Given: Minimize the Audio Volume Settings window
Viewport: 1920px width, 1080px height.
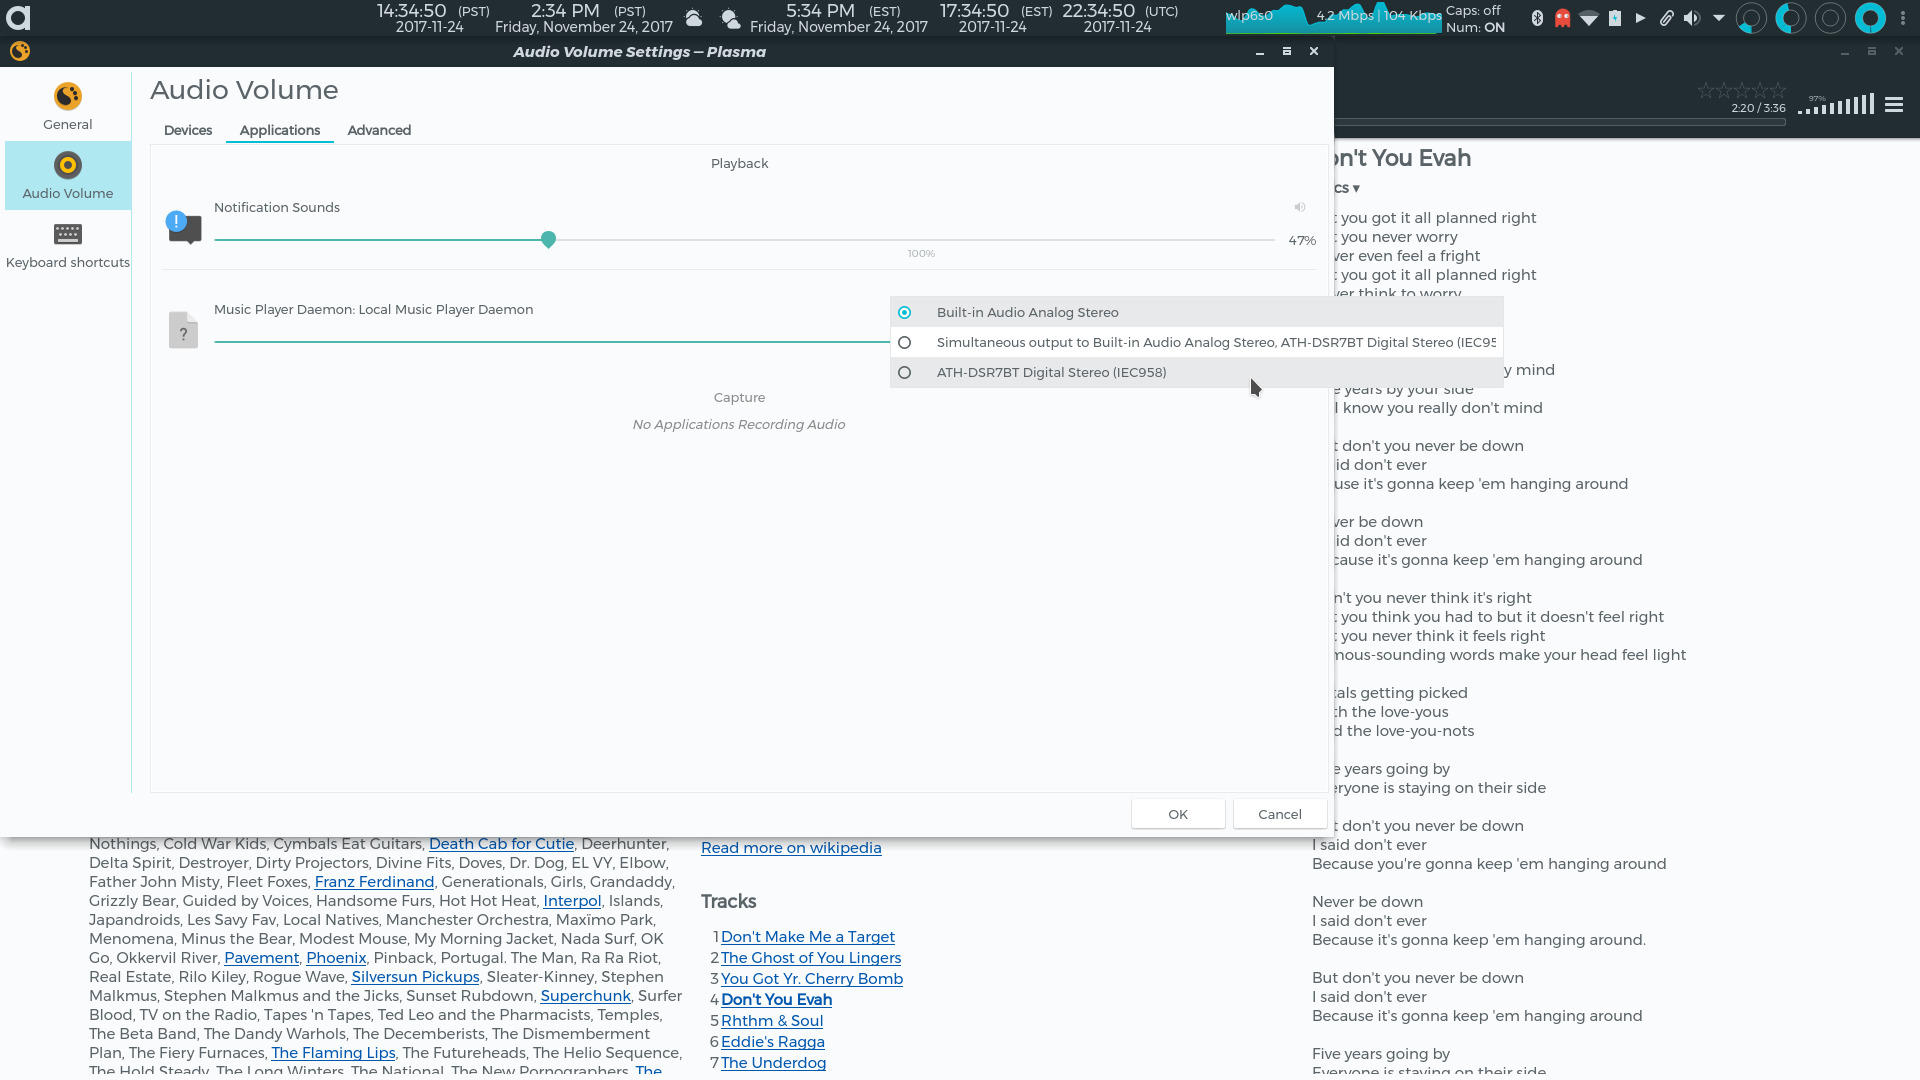Looking at the screenshot, I should point(1260,51).
